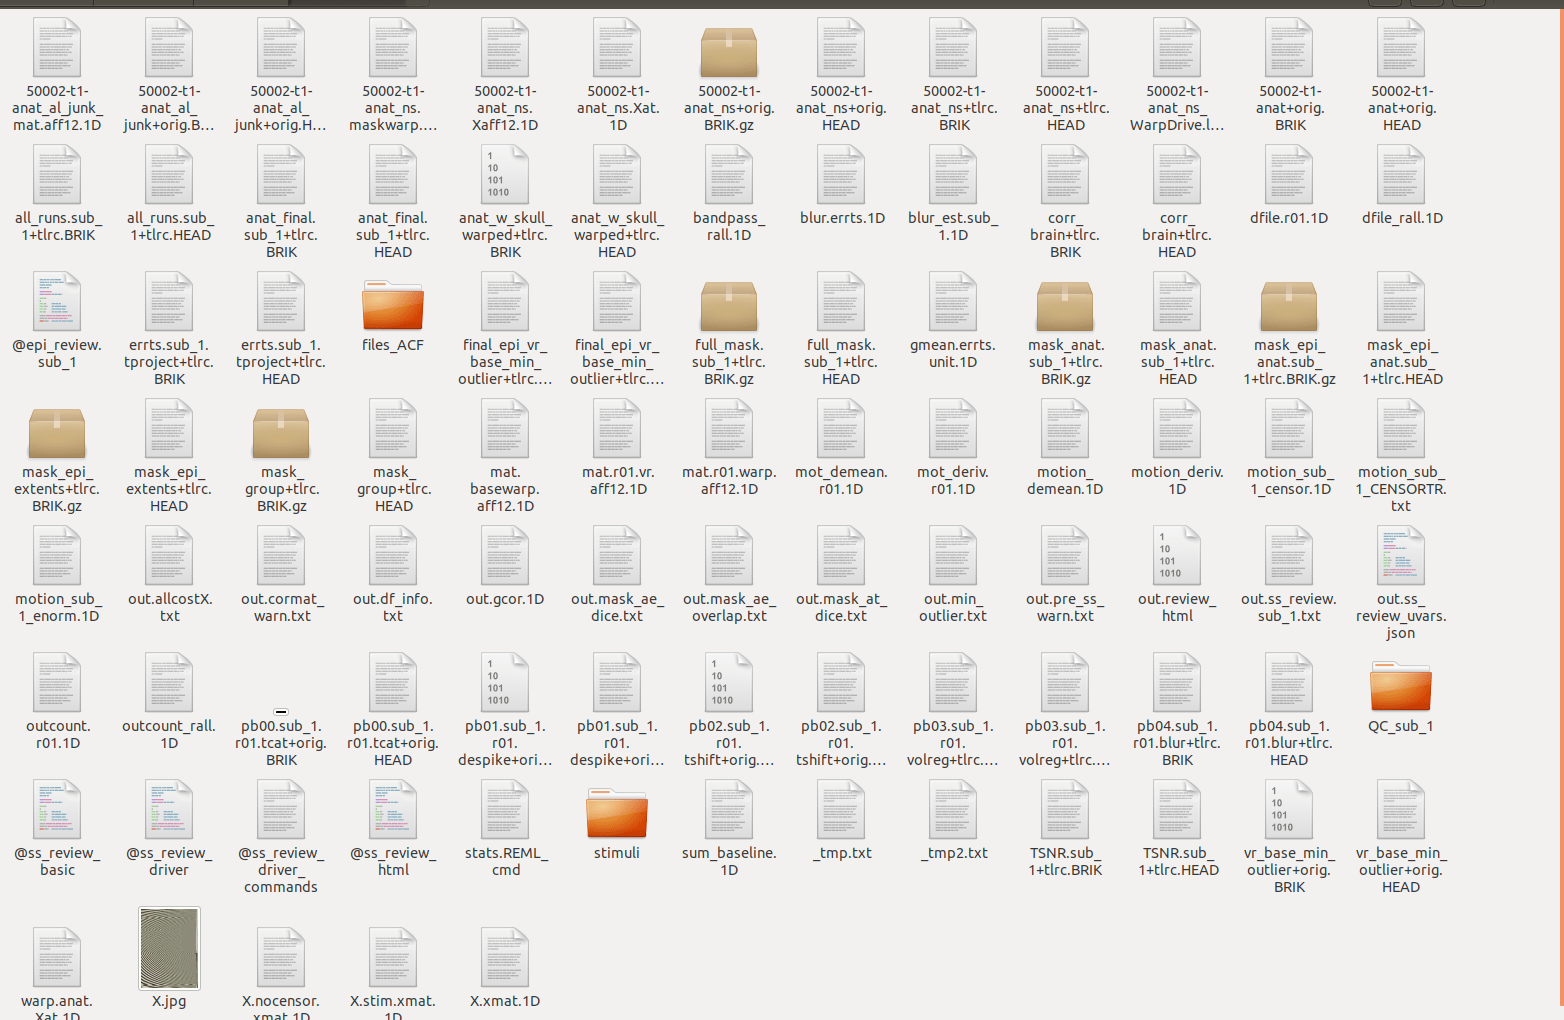Select the dfile_rall.1D file
Viewport: 1564px width, 1020px height.
point(1401,174)
